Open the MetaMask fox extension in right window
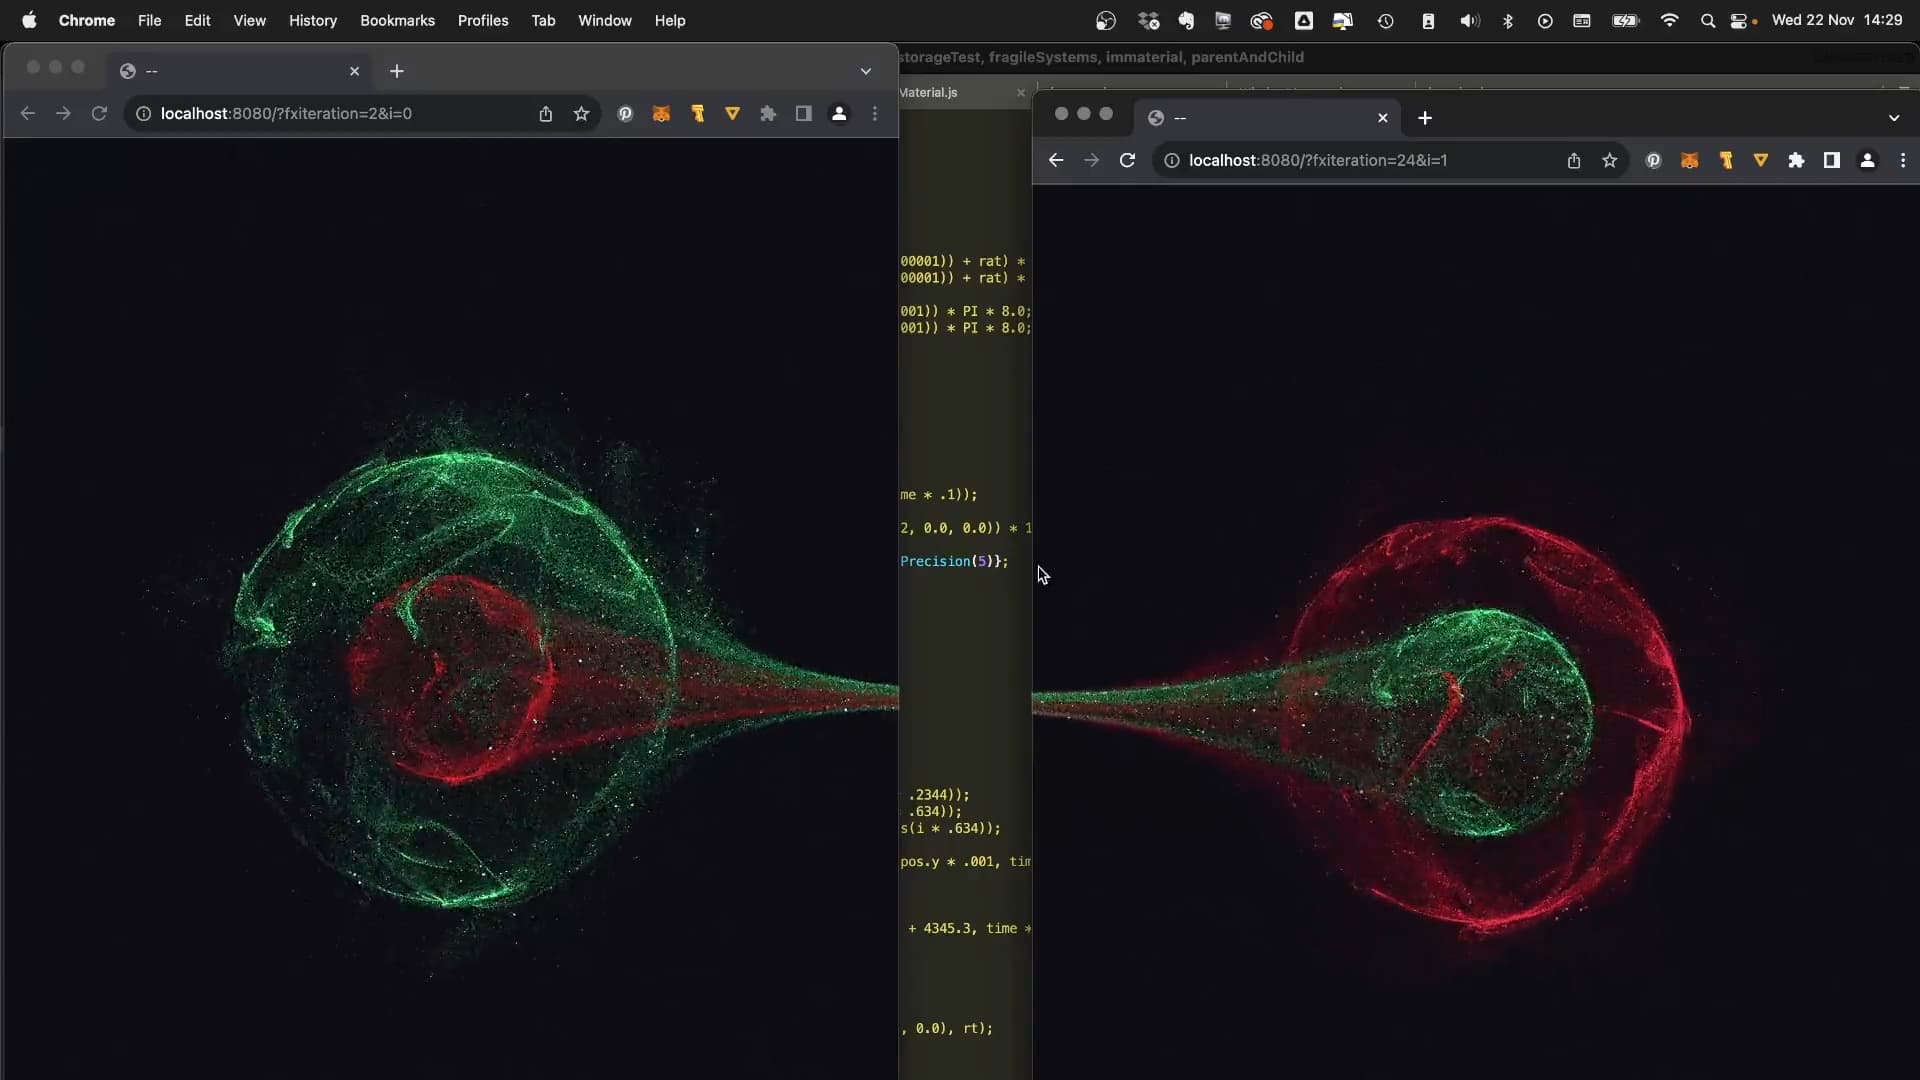1920x1080 pixels. (1689, 160)
